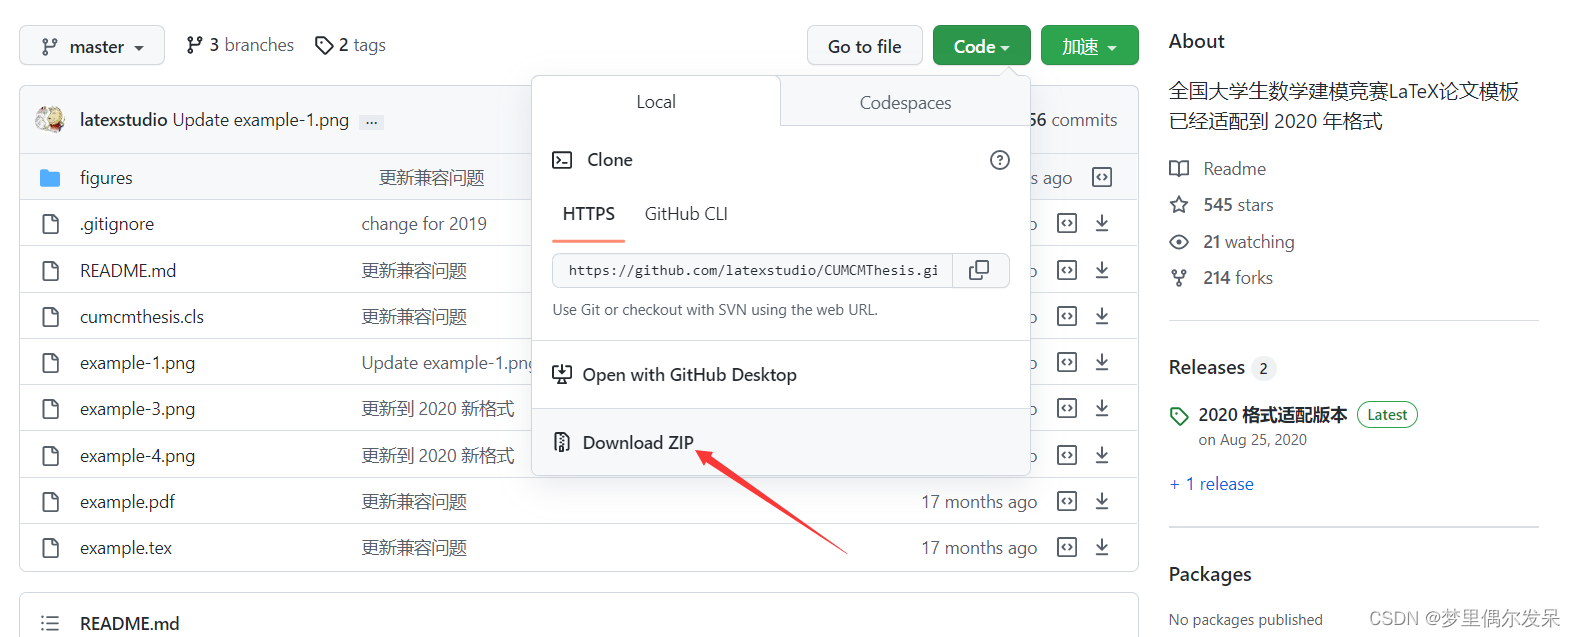1576x637 pixels.
Task: Click the code view icon for README.md row
Action: (x=1067, y=270)
